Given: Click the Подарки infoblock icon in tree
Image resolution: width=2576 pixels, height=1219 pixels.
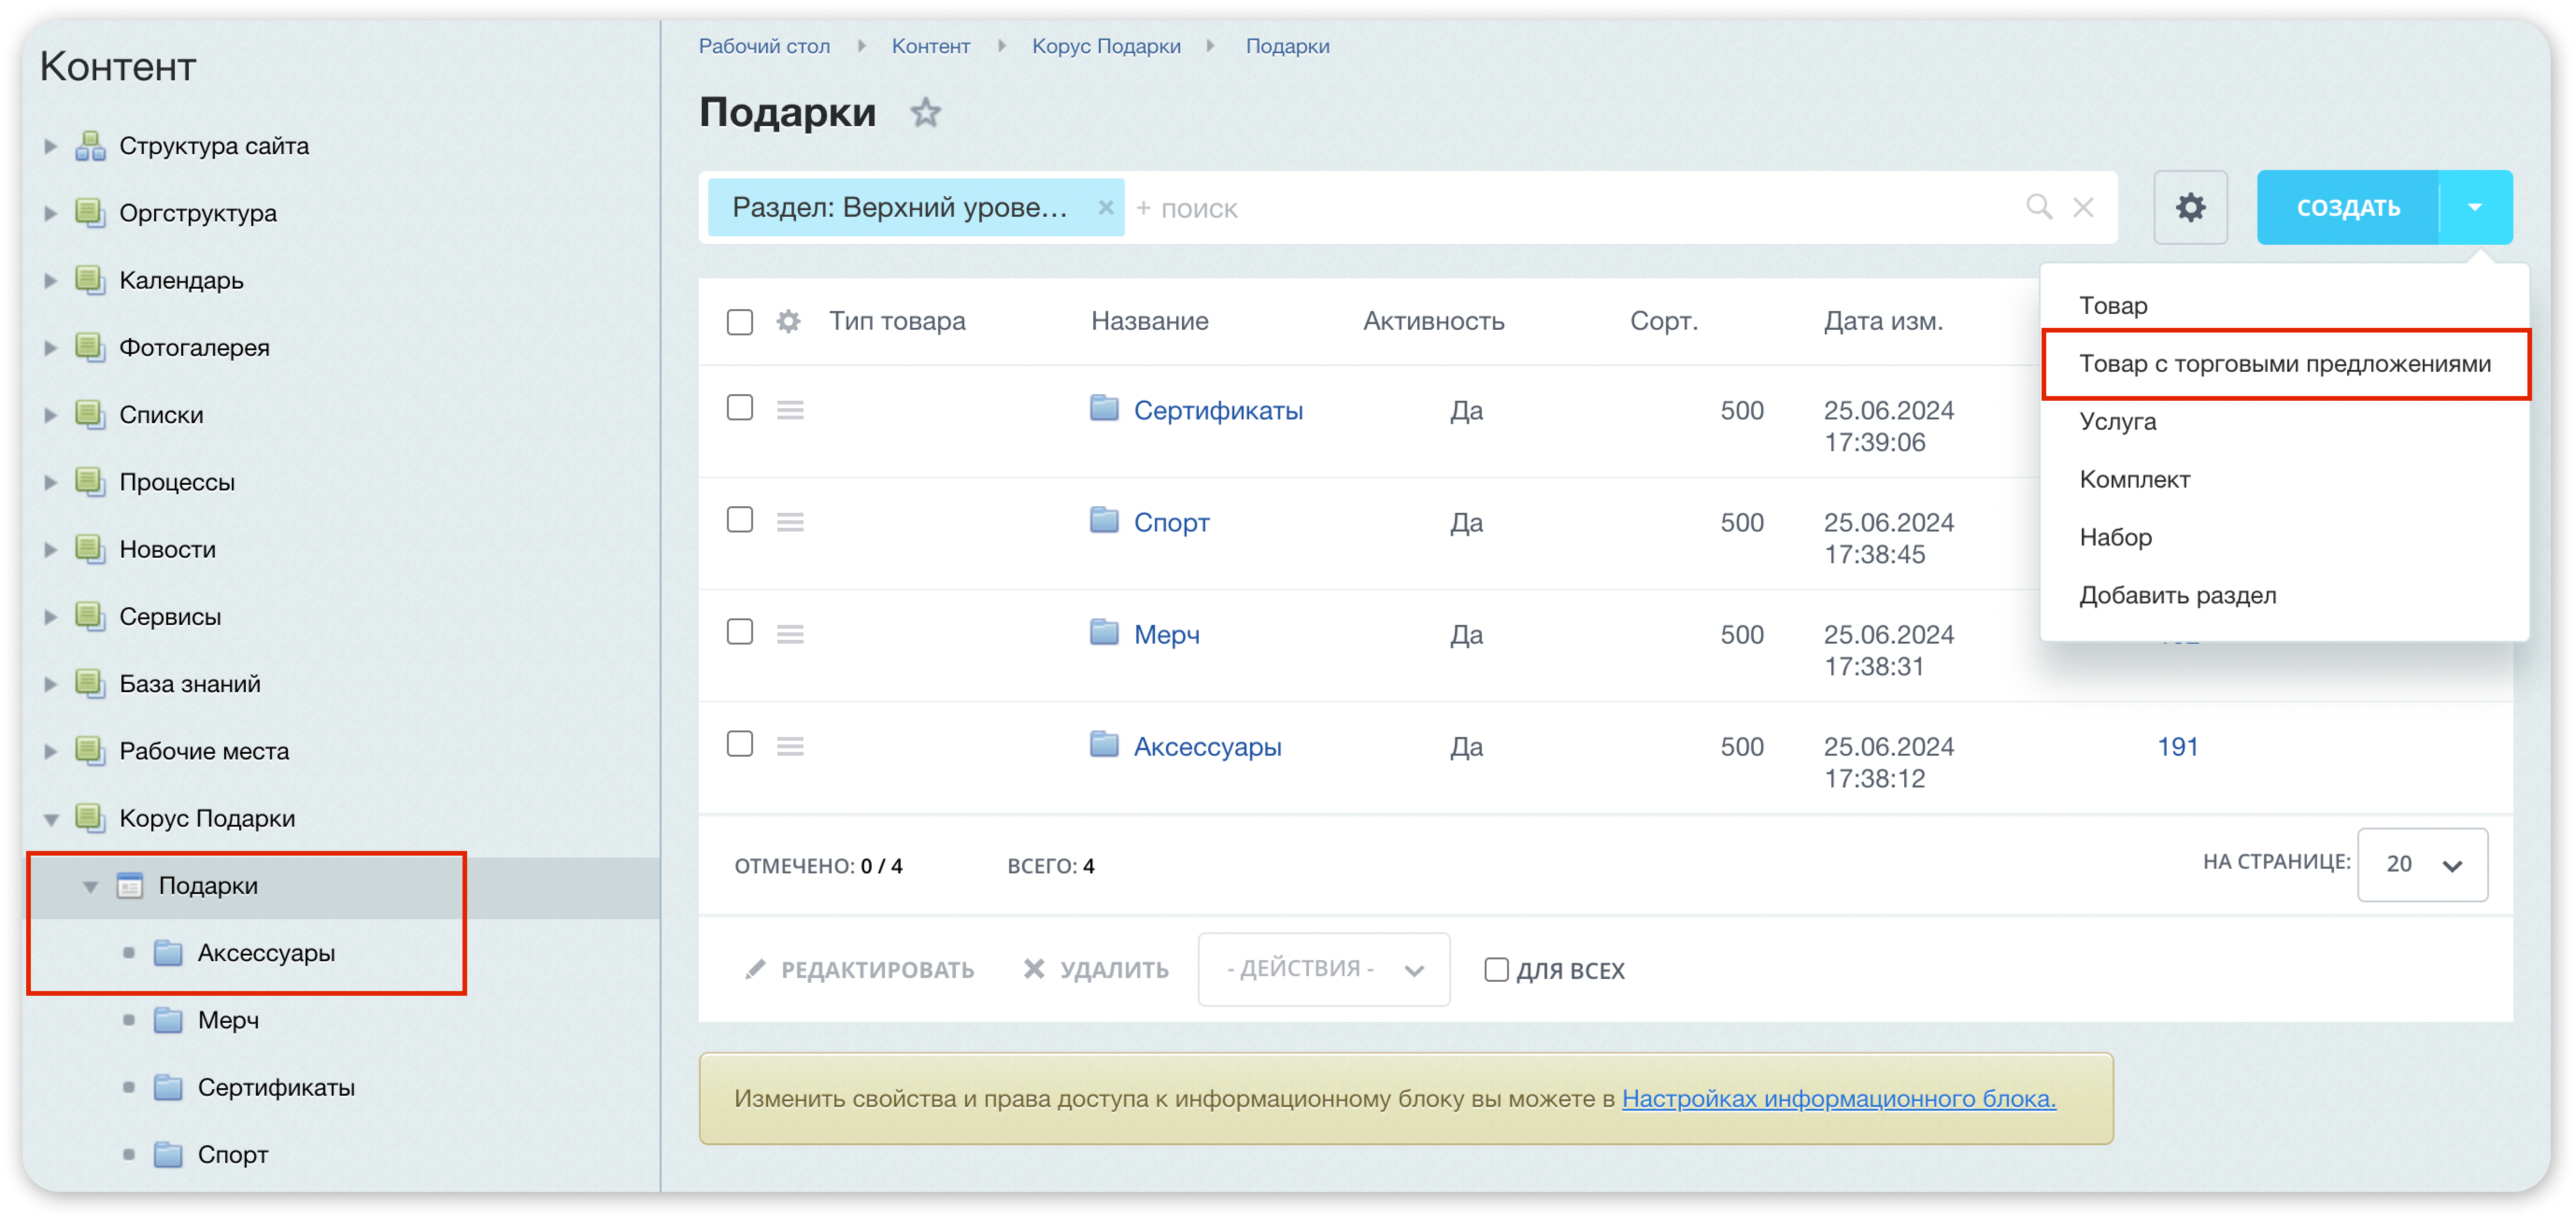Looking at the screenshot, I should [x=129, y=886].
